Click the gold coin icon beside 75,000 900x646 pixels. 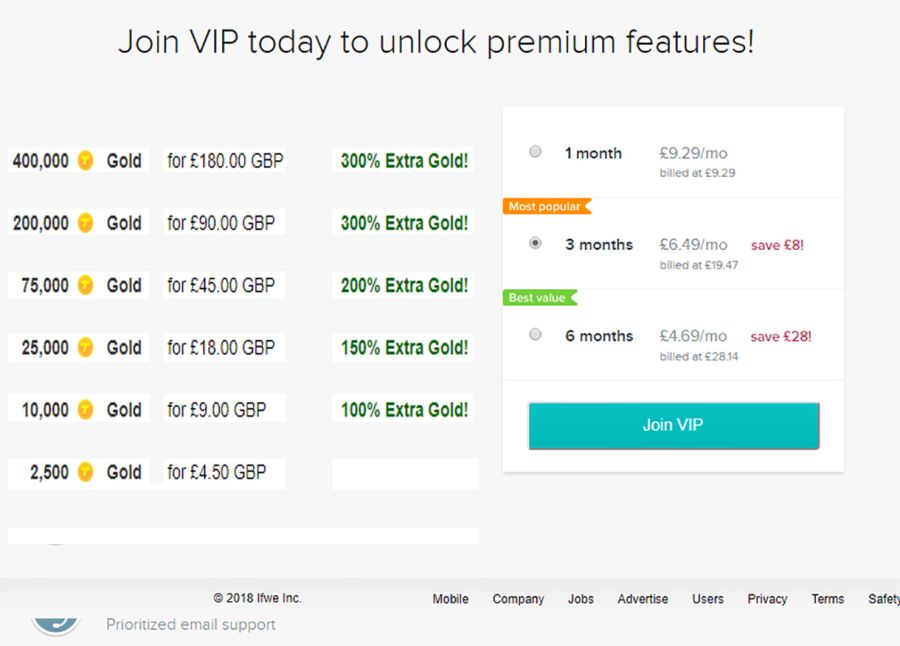(86, 286)
